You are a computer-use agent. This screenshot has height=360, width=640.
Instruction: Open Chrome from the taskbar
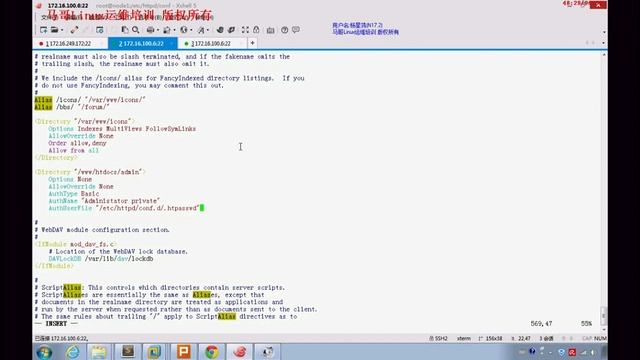coord(211,352)
